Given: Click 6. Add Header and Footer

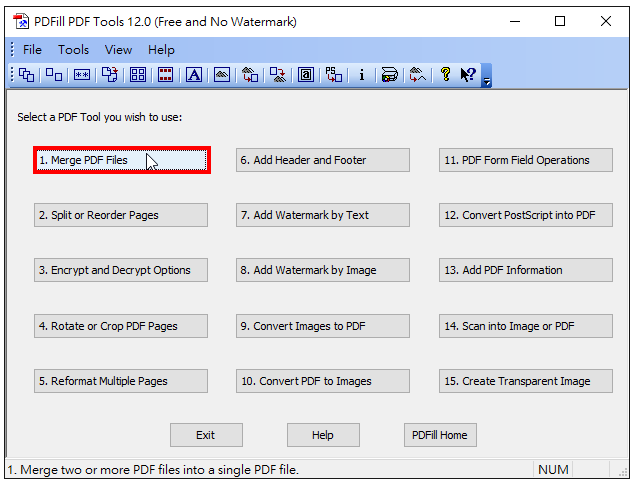Looking at the screenshot, I should pos(323,160).
